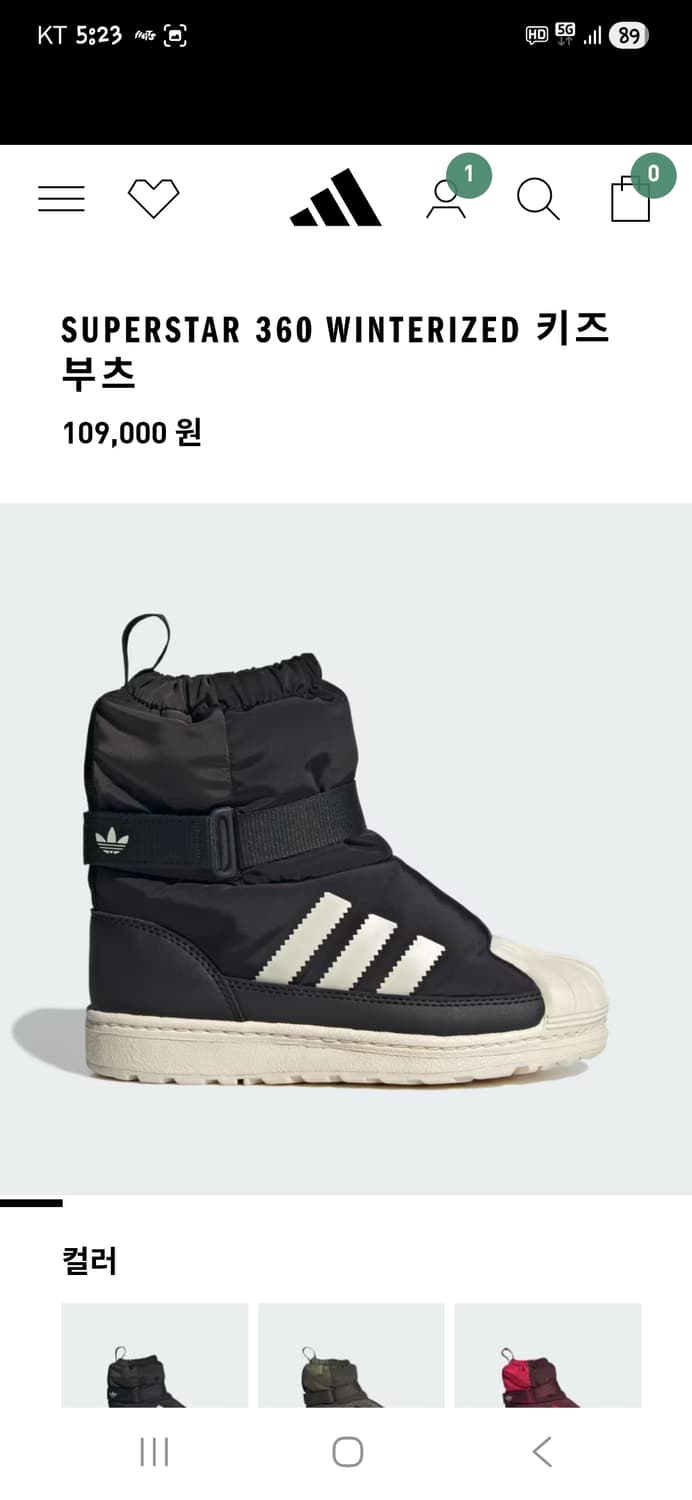Tap the SUPERSTAR 360 WINTERIZED product title

point(336,350)
